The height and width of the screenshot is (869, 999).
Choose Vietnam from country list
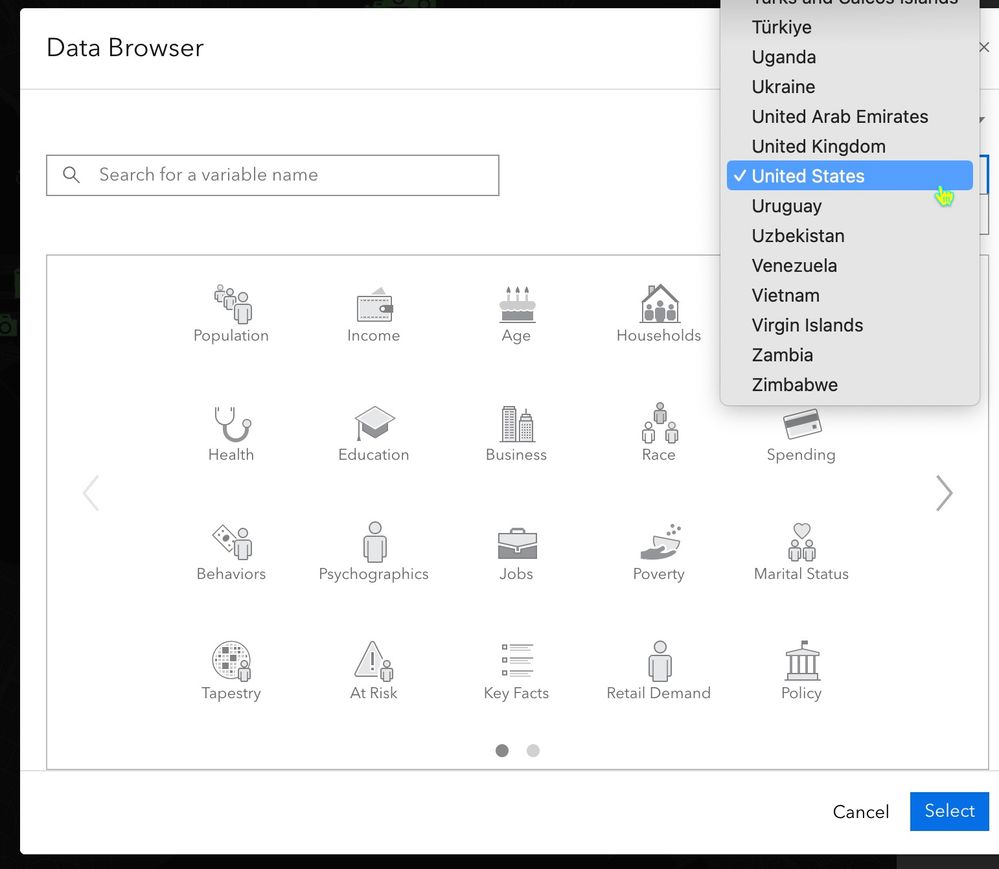(x=849, y=296)
